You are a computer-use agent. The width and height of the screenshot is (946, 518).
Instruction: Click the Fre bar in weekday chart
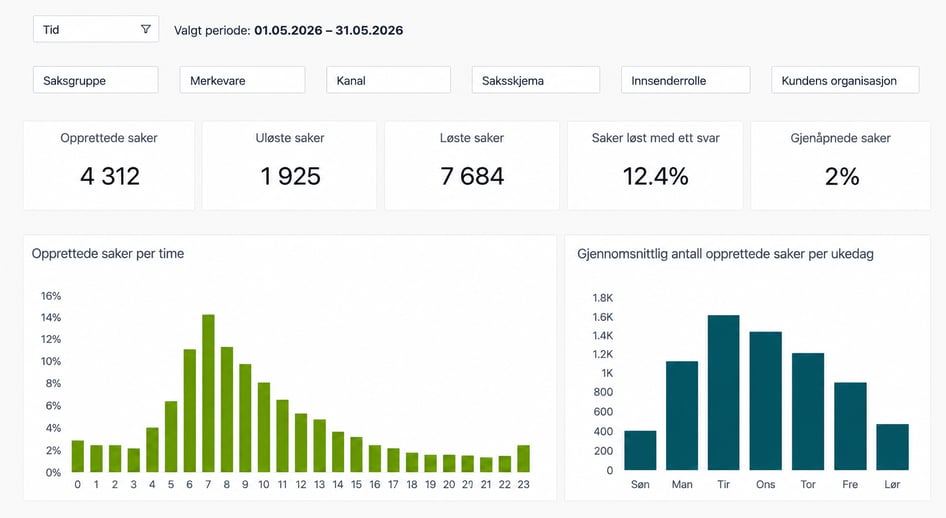tap(850, 426)
